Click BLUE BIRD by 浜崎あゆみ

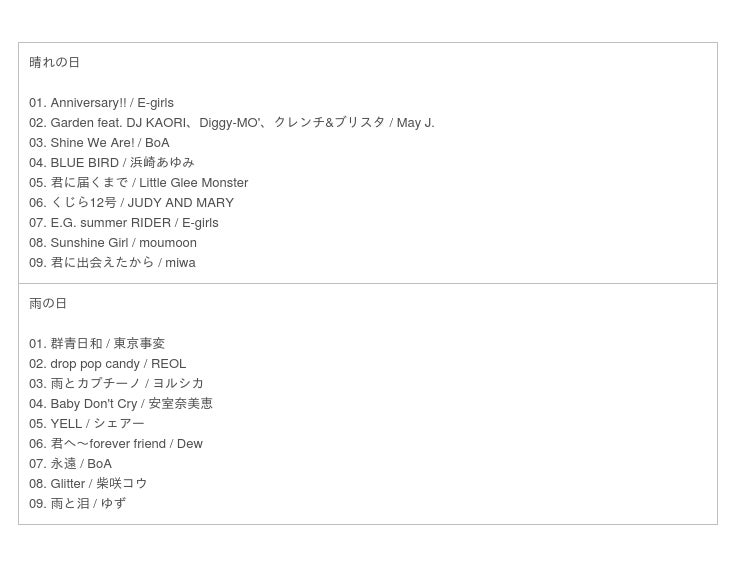tap(112, 162)
